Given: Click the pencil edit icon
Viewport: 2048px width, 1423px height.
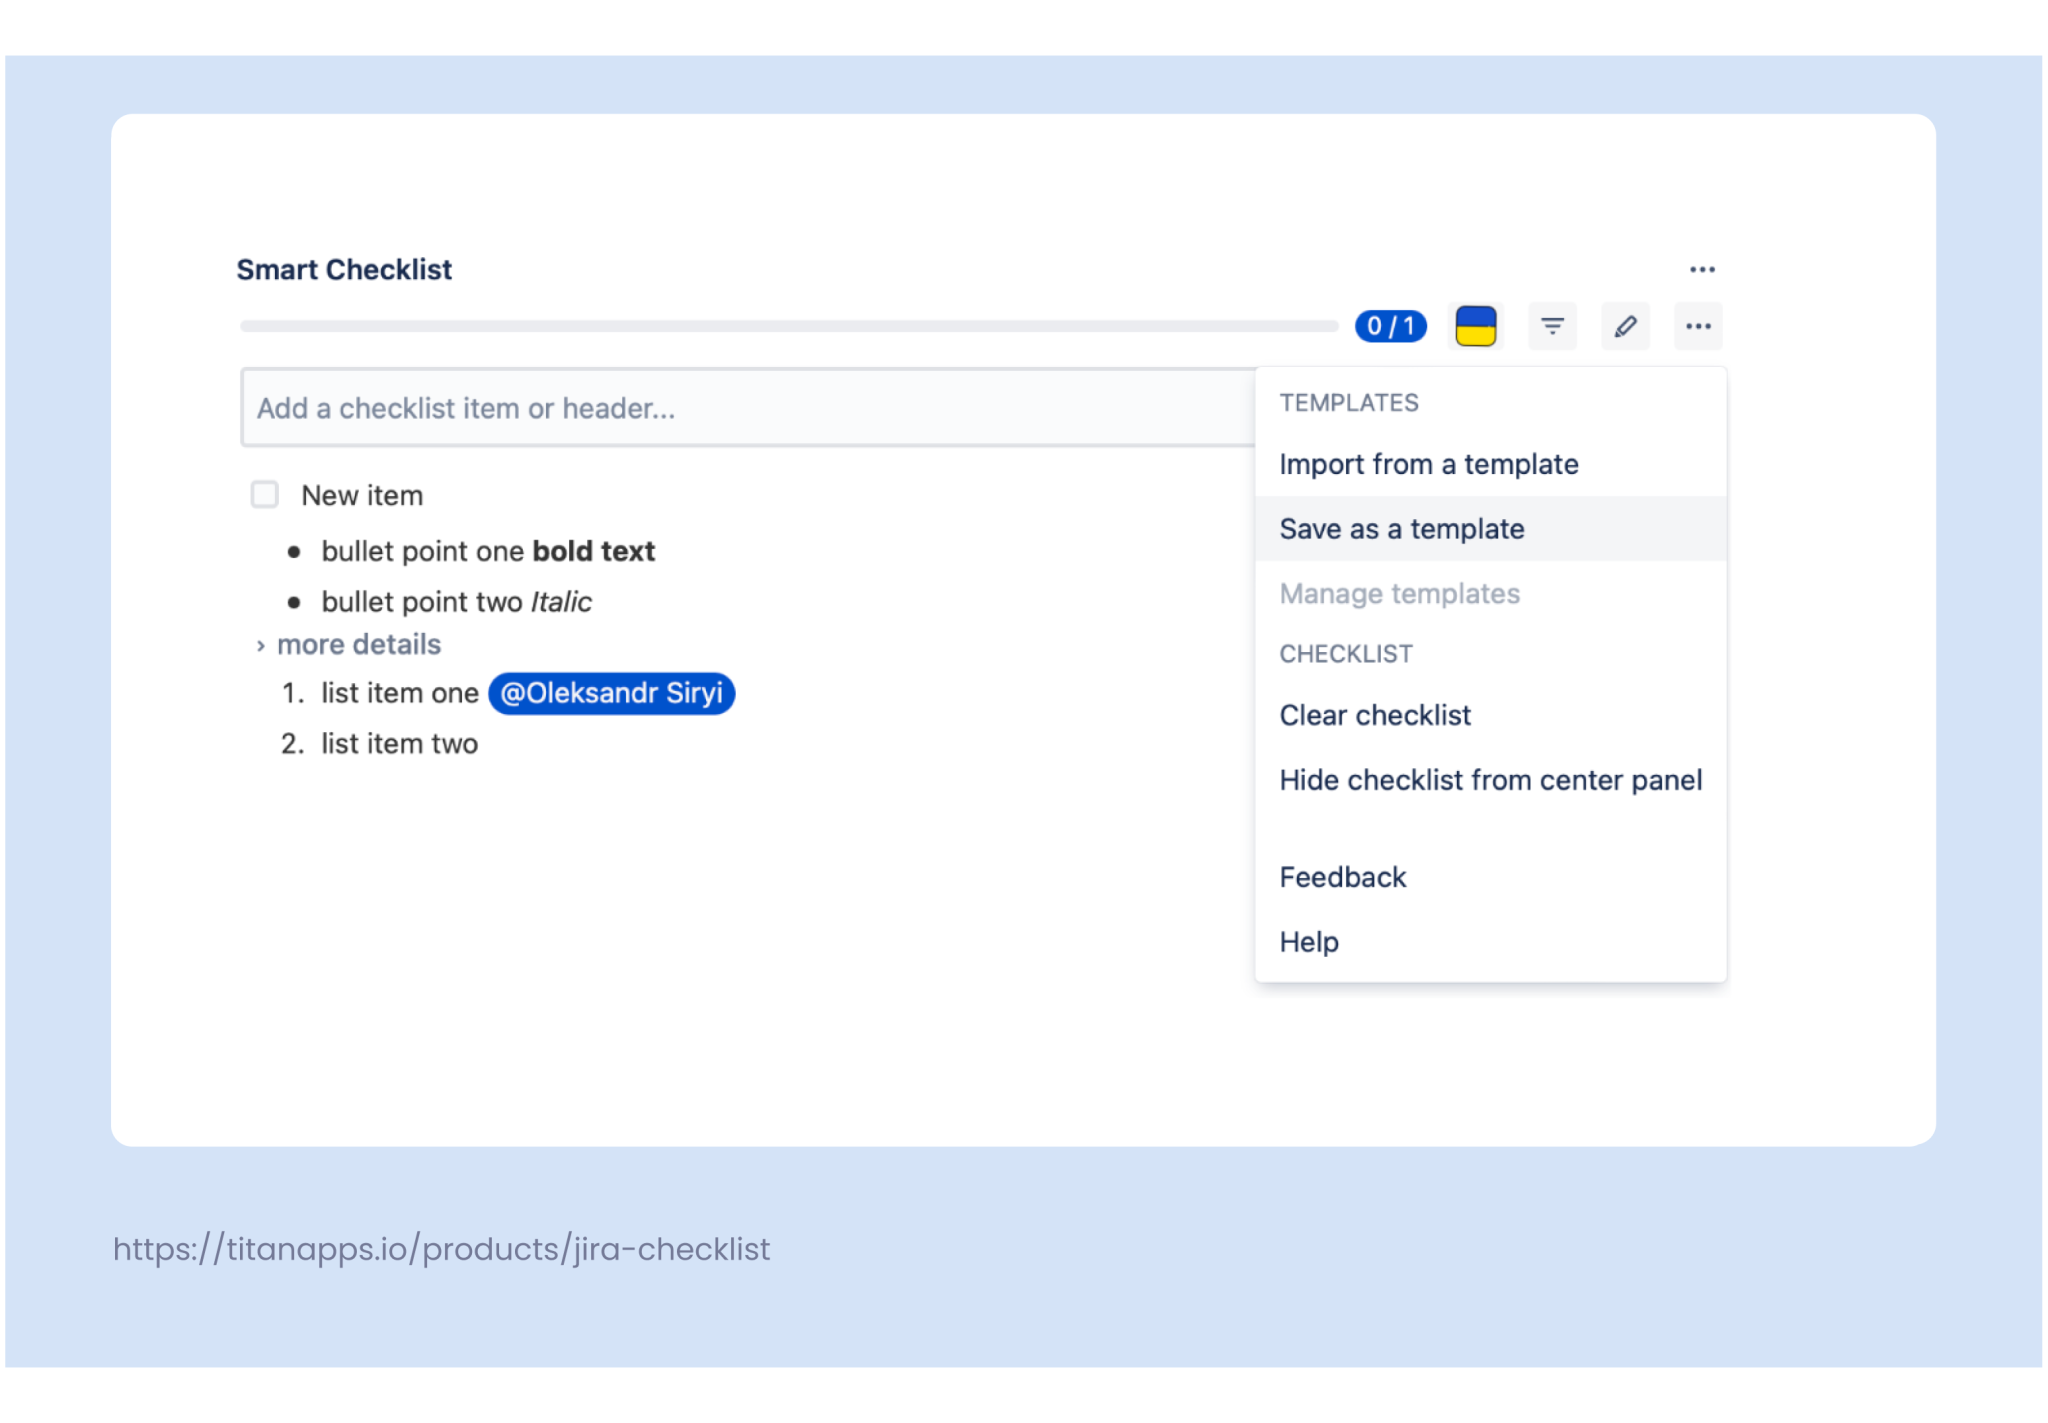Looking at the screenshot, I should (1625, 326).
